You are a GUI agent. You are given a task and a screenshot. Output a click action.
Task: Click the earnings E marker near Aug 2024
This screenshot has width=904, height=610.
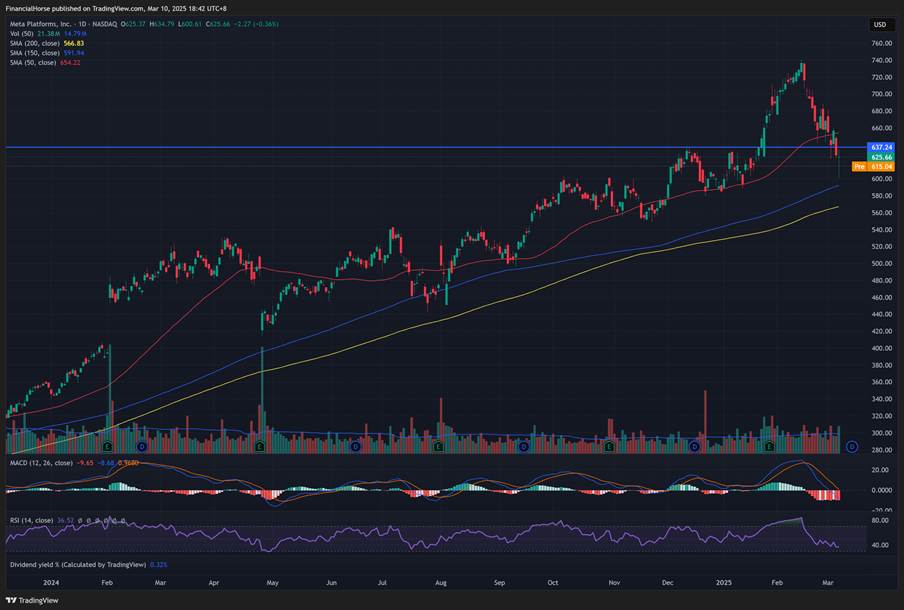439,447
